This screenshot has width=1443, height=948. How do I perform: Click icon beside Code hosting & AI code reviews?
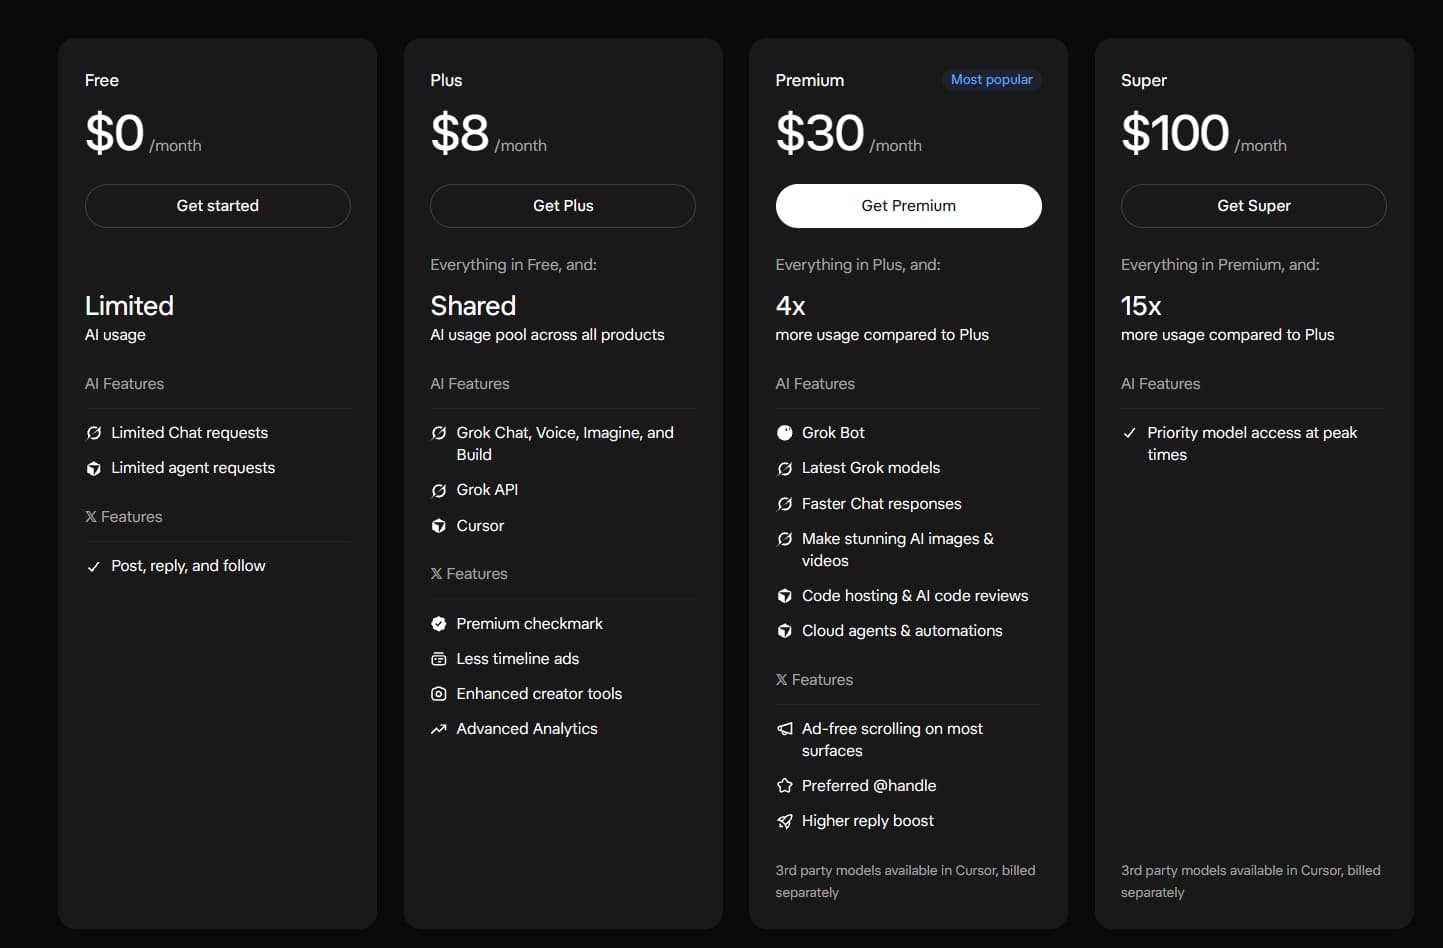[x=785, y=596]
